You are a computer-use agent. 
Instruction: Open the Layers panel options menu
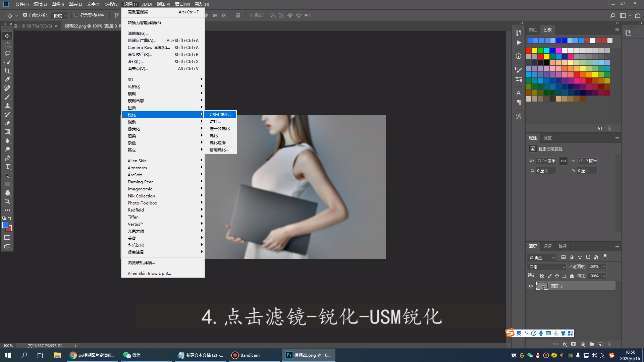[617, 246]
